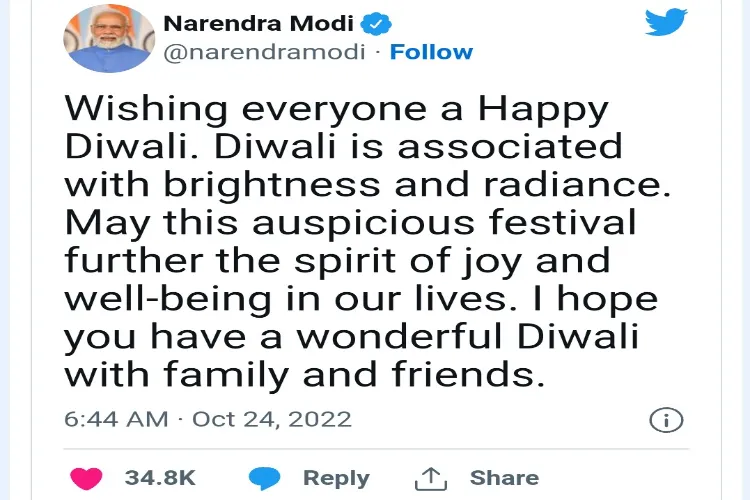The image size is (750, 500).
Task: Open the 6:44 AM timestamp link
Action: [116, 420]
